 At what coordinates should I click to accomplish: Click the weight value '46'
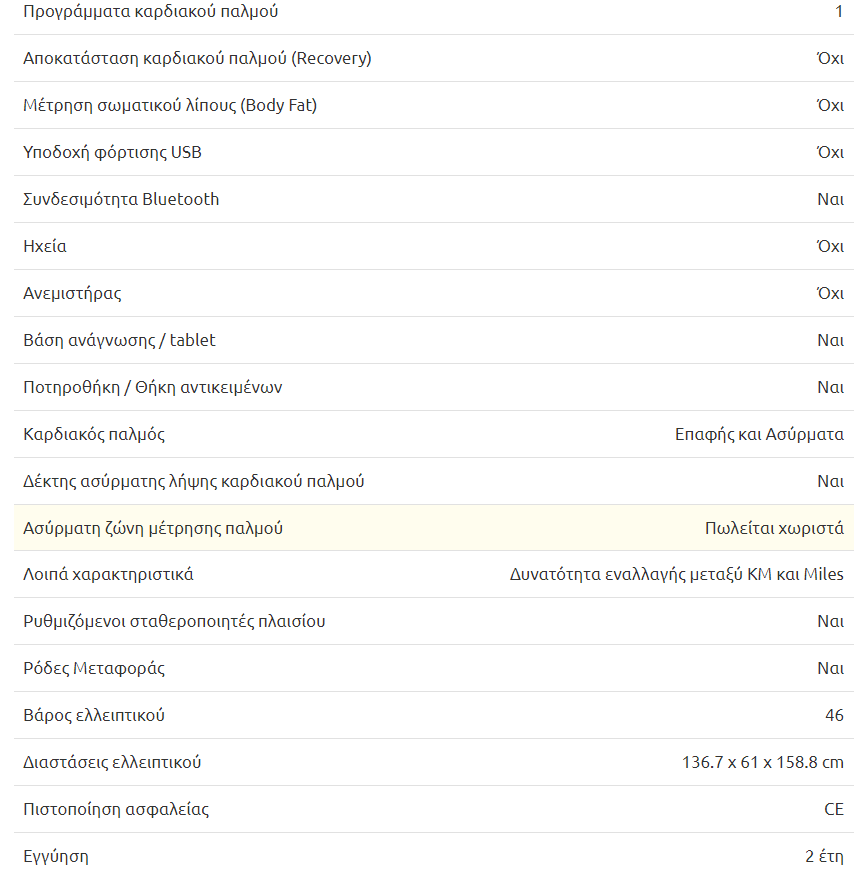(x=834, y=715)
